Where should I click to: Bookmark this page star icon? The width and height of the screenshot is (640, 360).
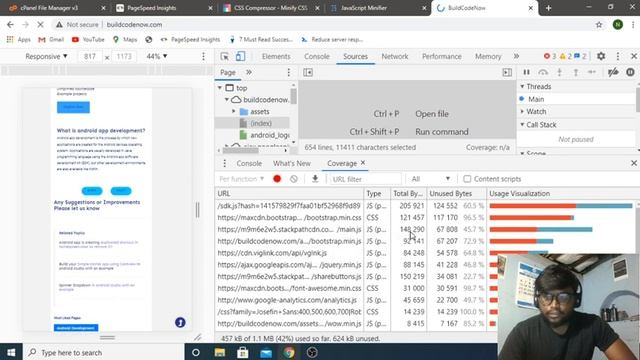[599, 24]
